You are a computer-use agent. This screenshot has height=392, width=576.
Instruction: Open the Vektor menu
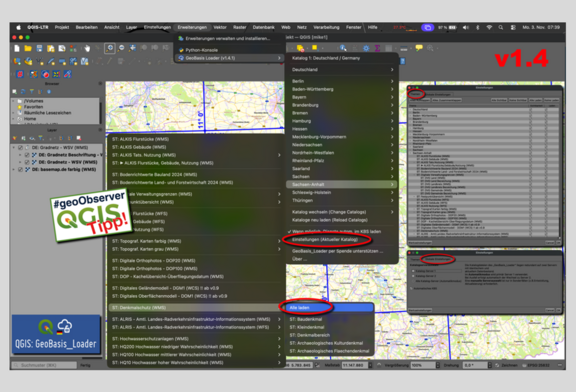click(220, 28)
